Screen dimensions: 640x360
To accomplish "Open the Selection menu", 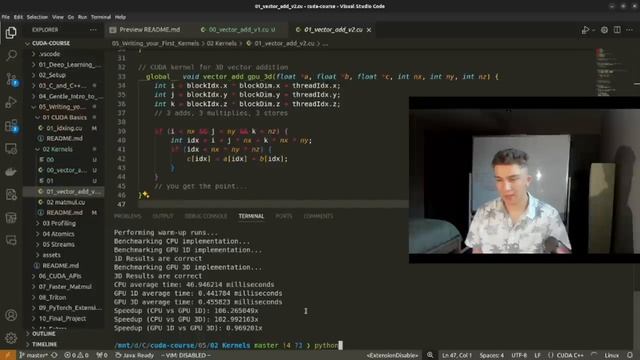I will coord(37,17).
